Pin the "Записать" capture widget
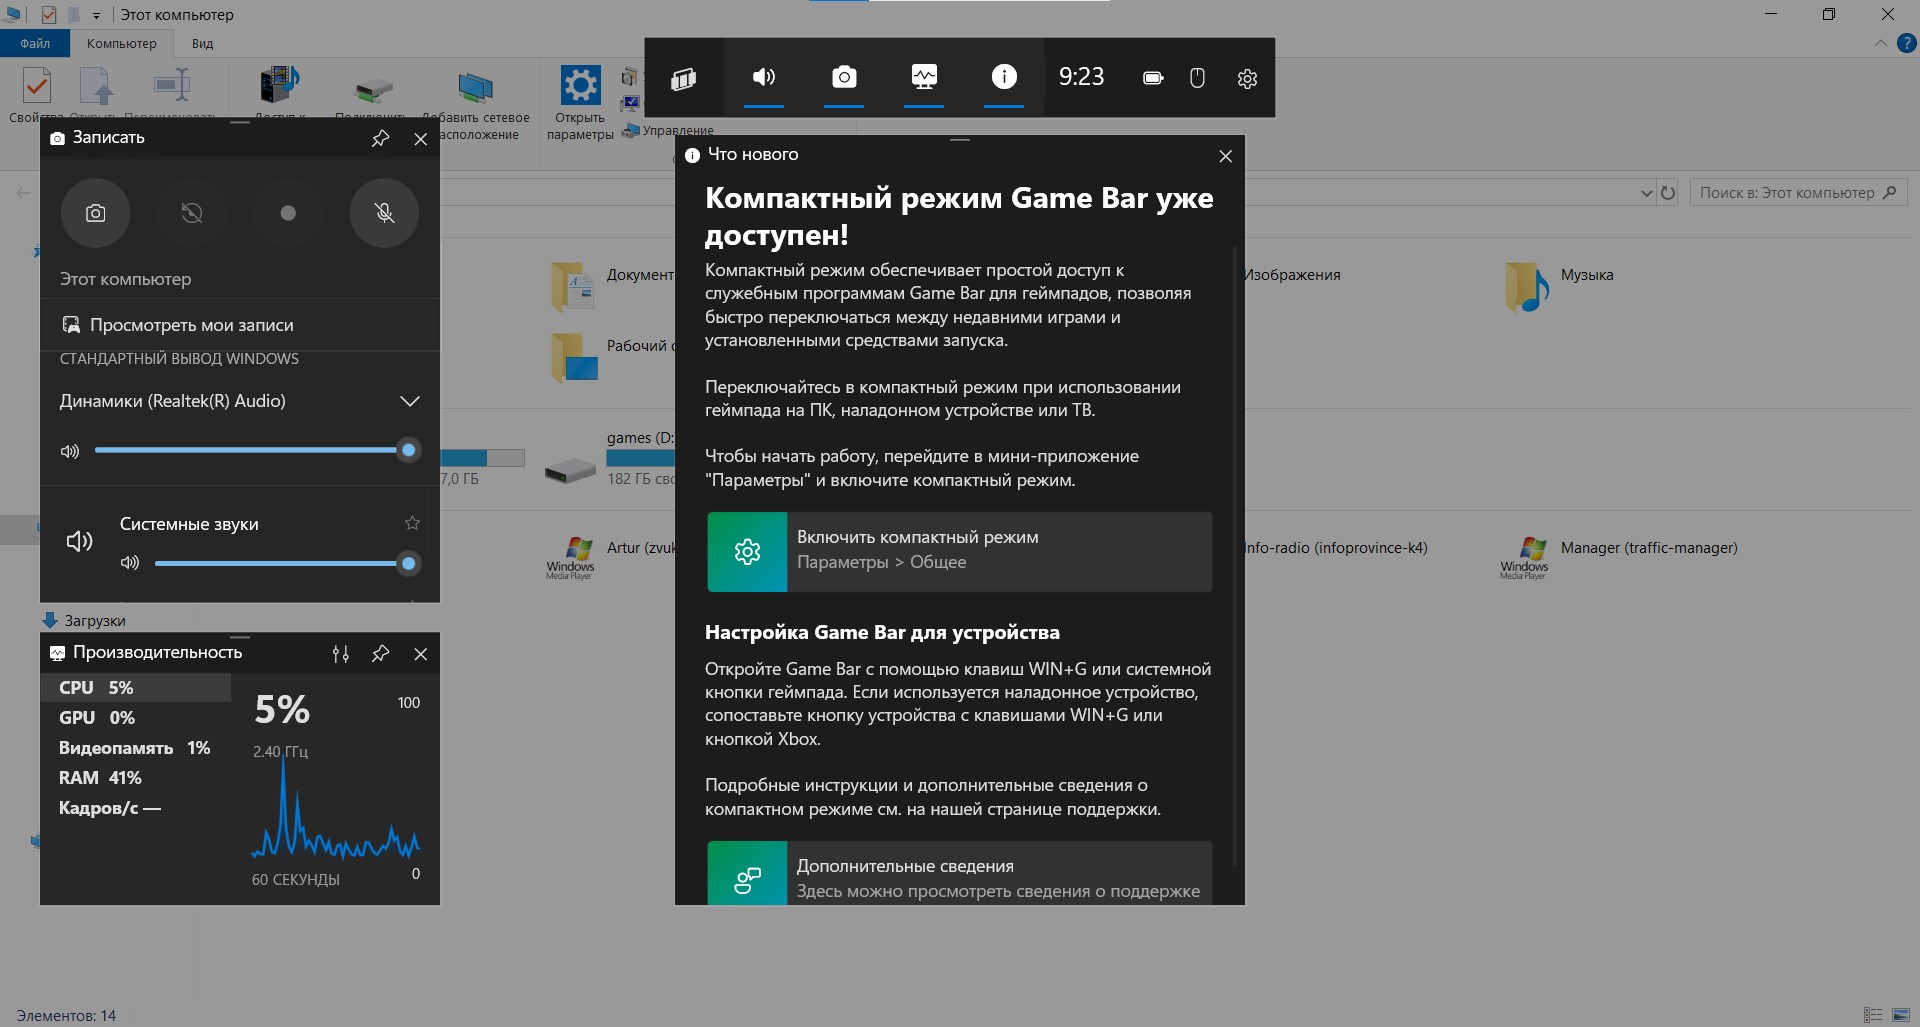The height and width of the screenshot is (1027, 1920). (x=380, y=139)
